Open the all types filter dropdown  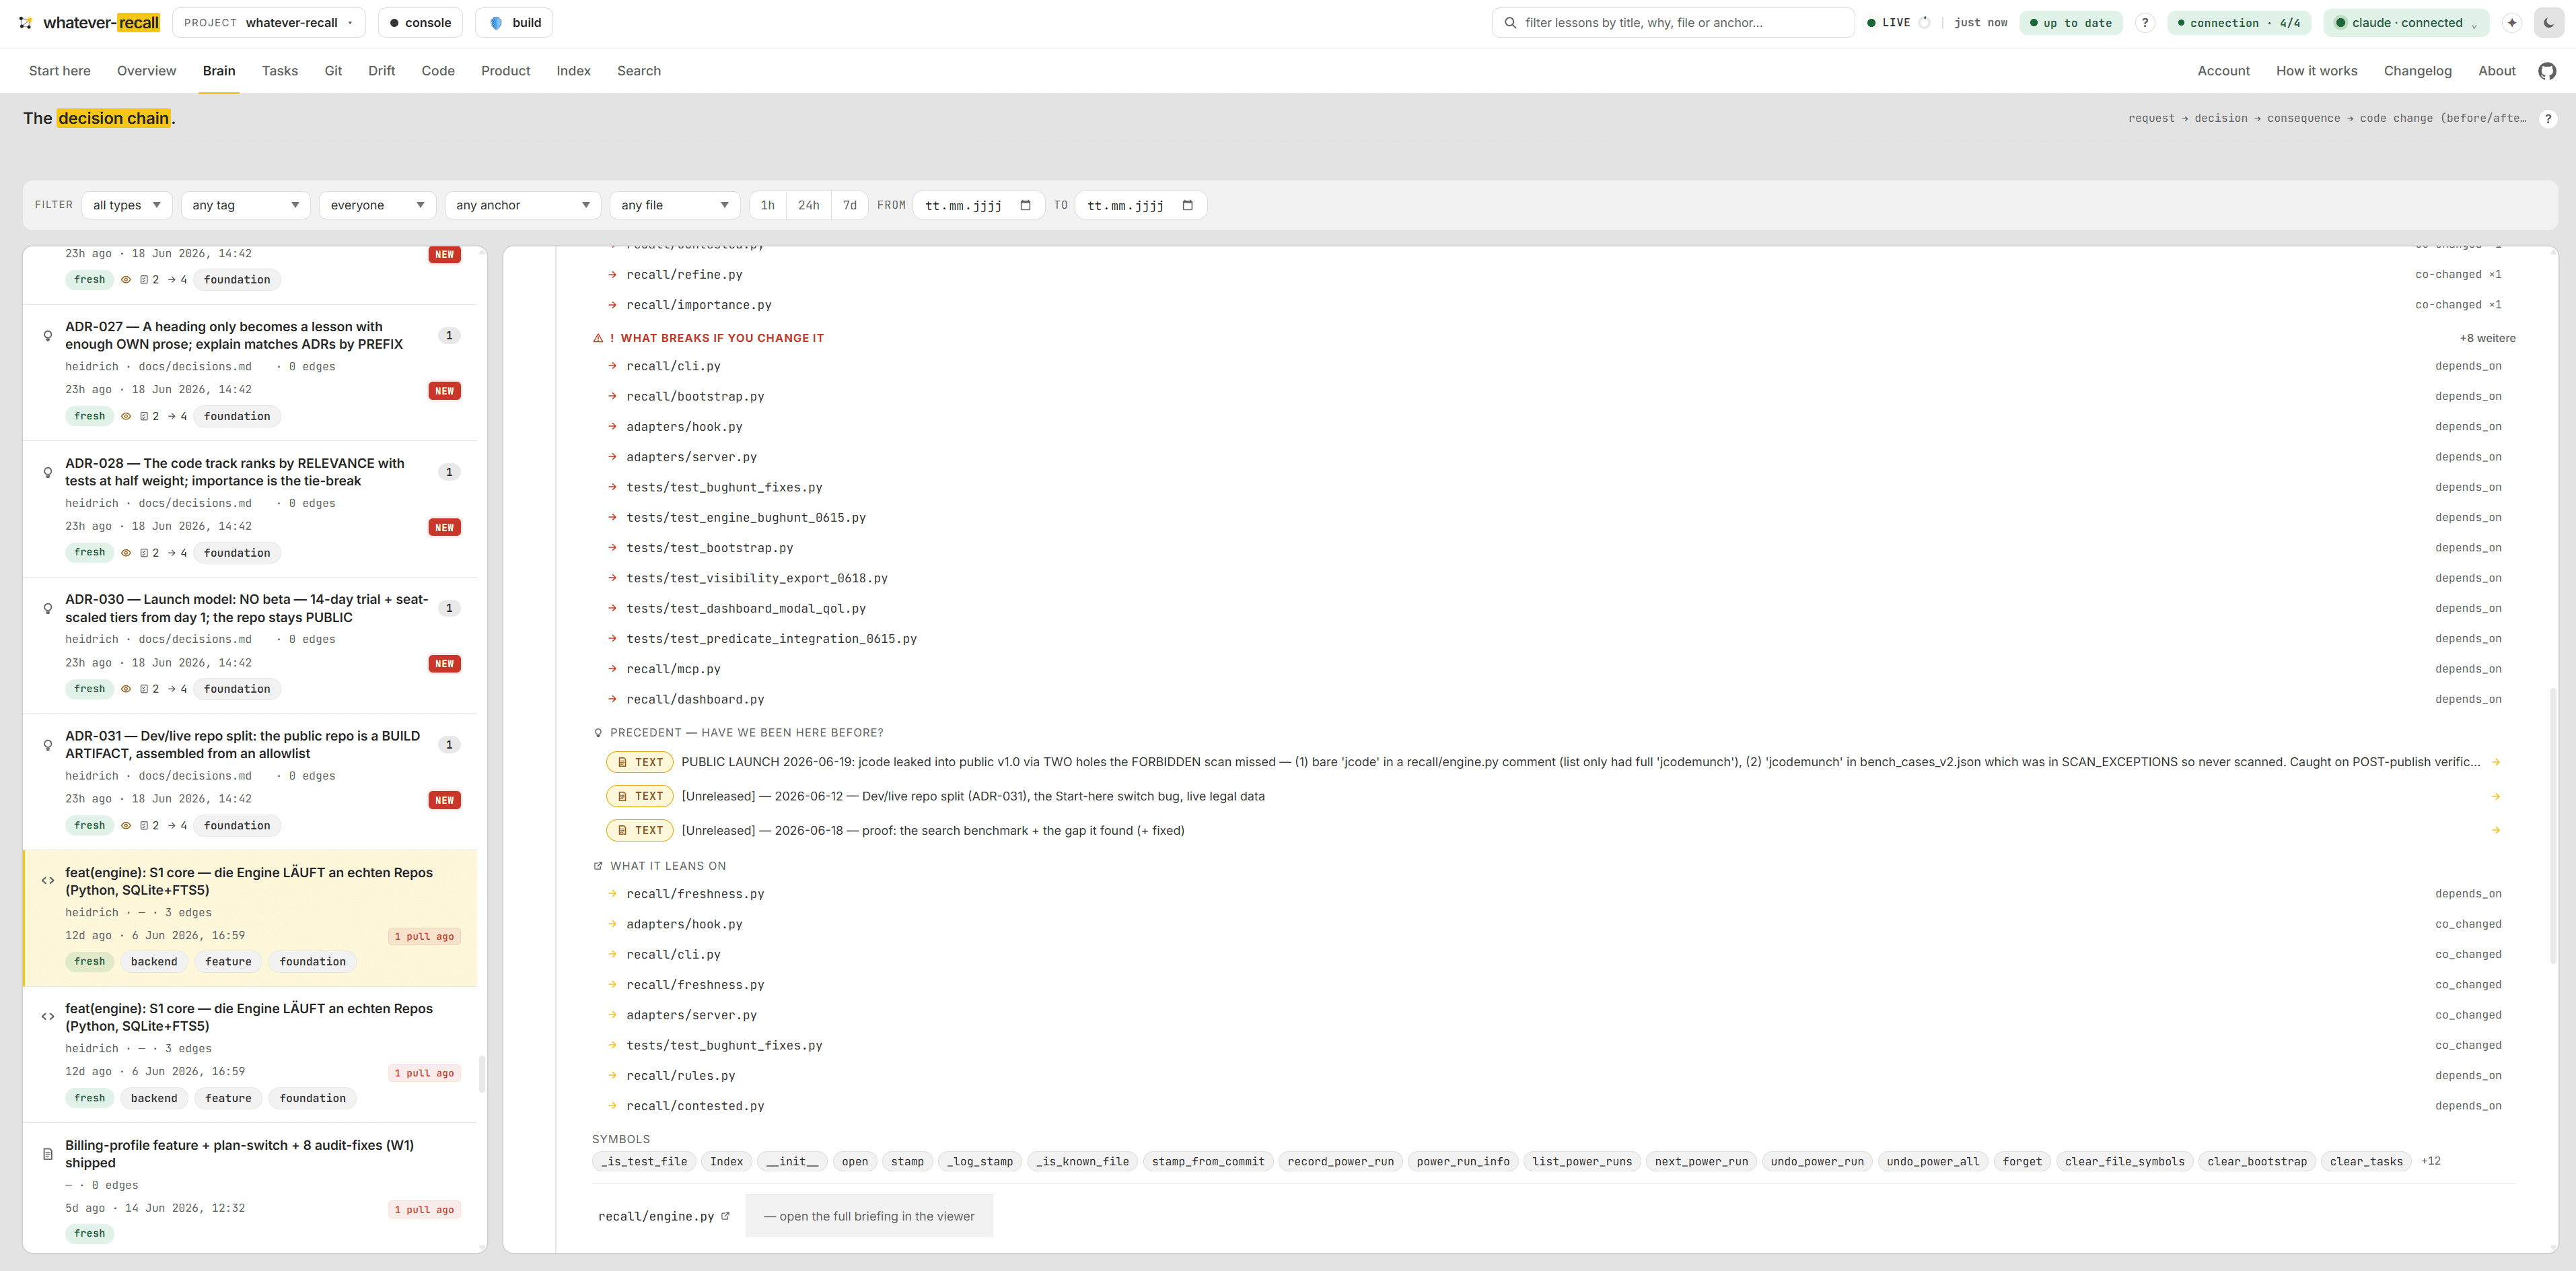127,205
